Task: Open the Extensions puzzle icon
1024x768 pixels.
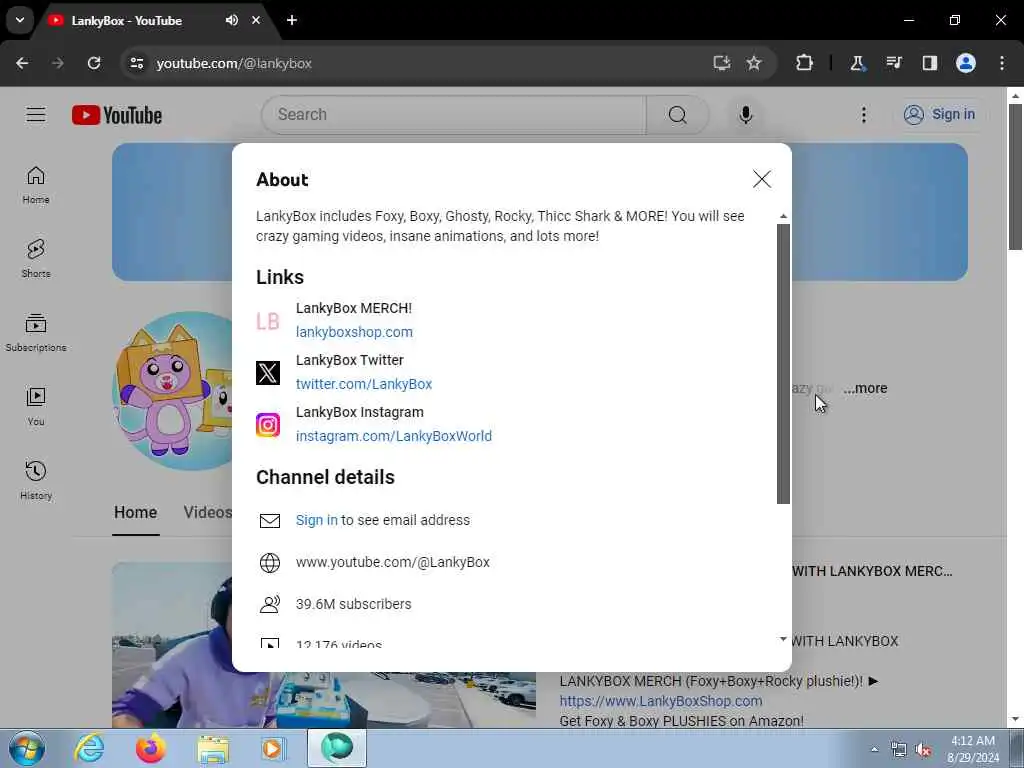Action: point(805,63)
